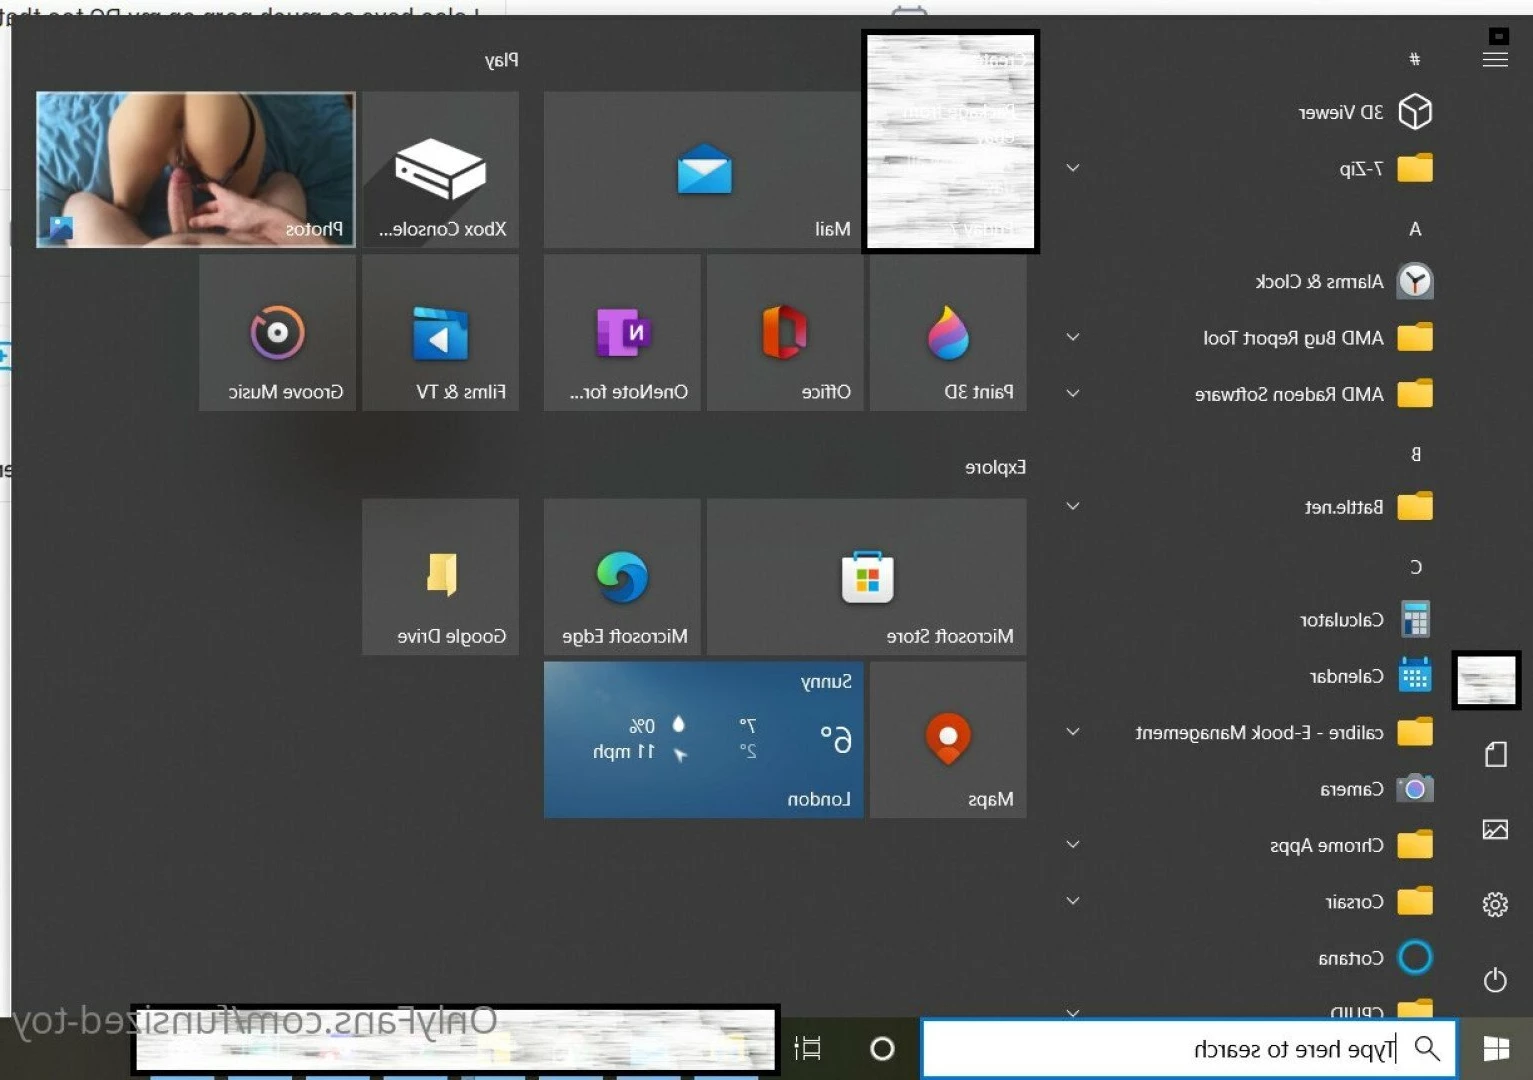
Task: Open Task View on taskbar
Action: (808, 1048)
